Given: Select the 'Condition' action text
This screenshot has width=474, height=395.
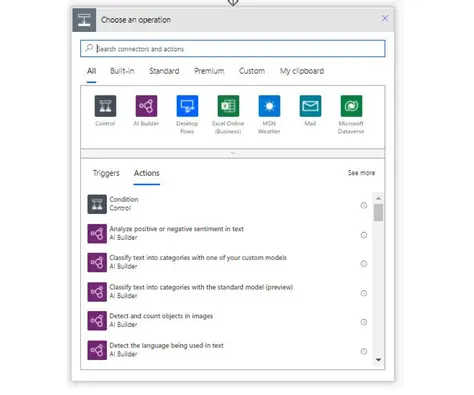Looking at the screenshot, I should pos(124,199).
